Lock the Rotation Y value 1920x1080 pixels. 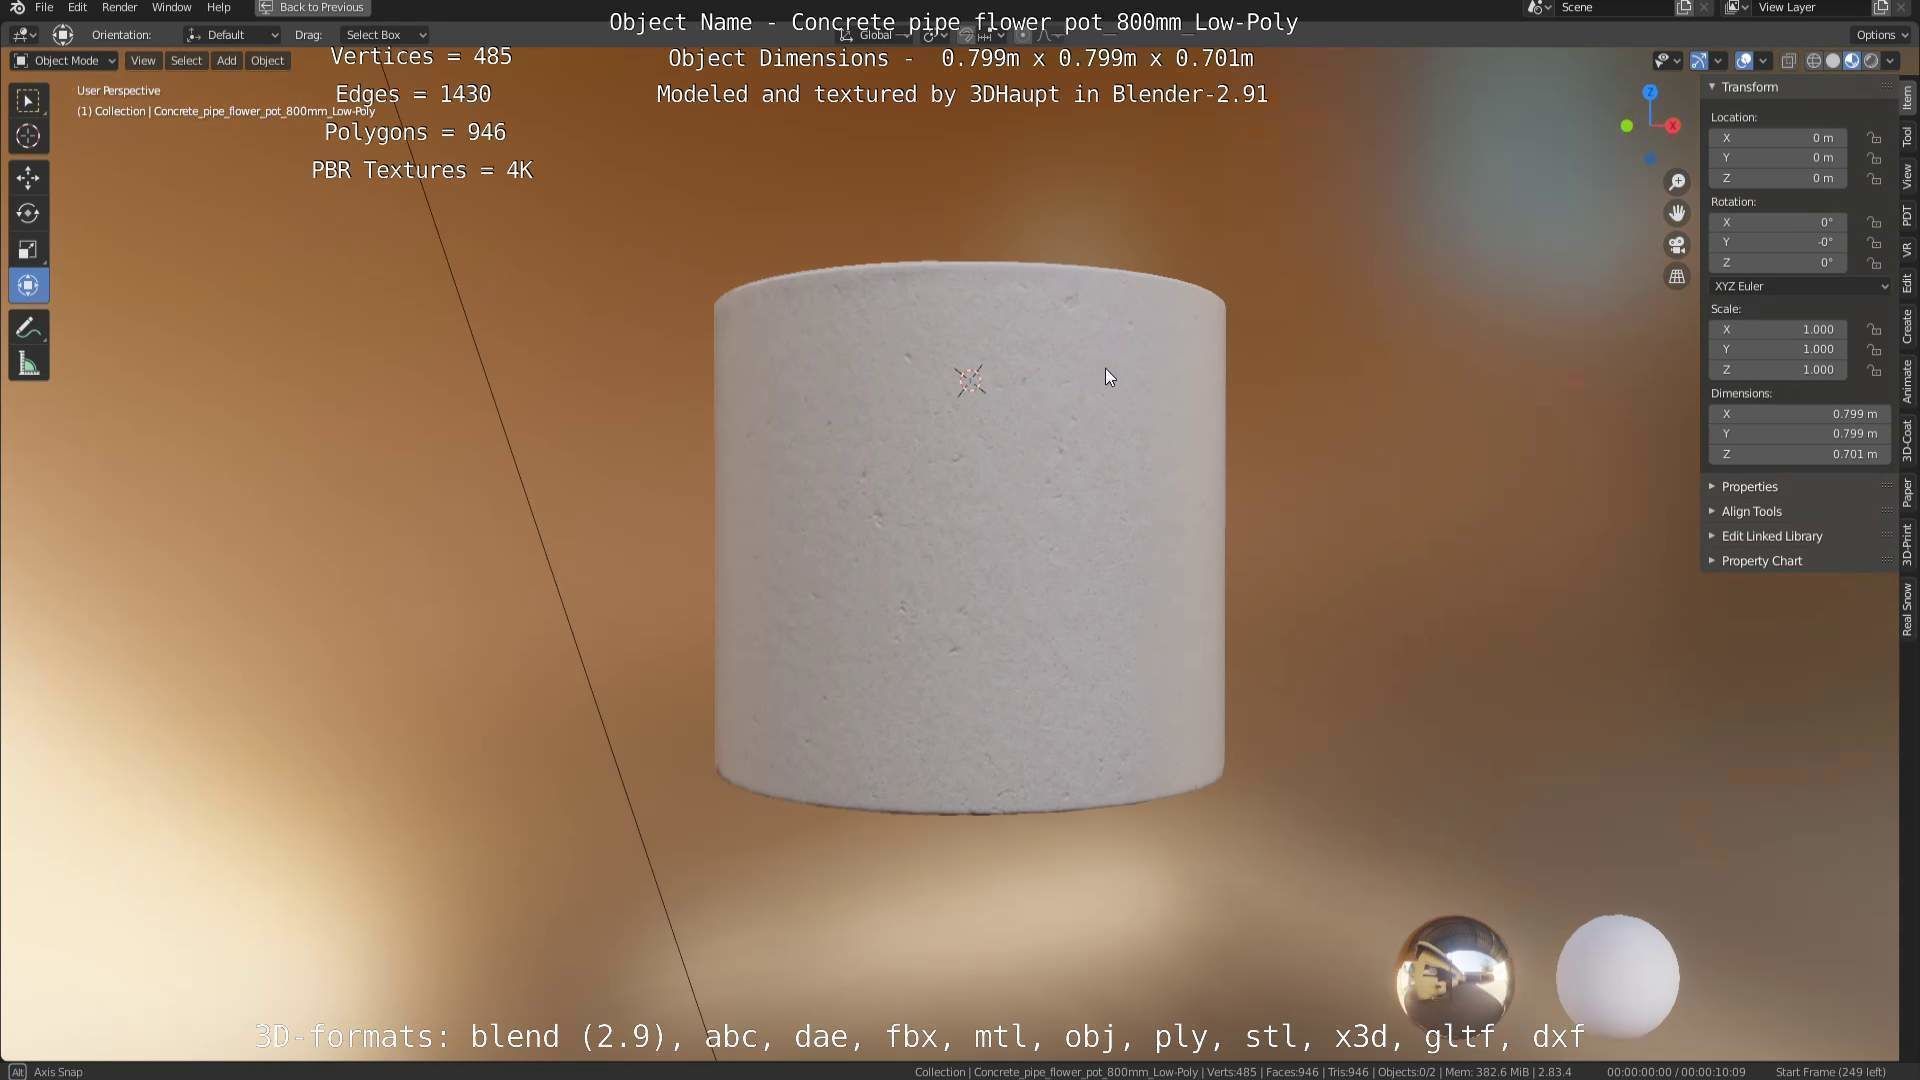(x=1874, y=242)
